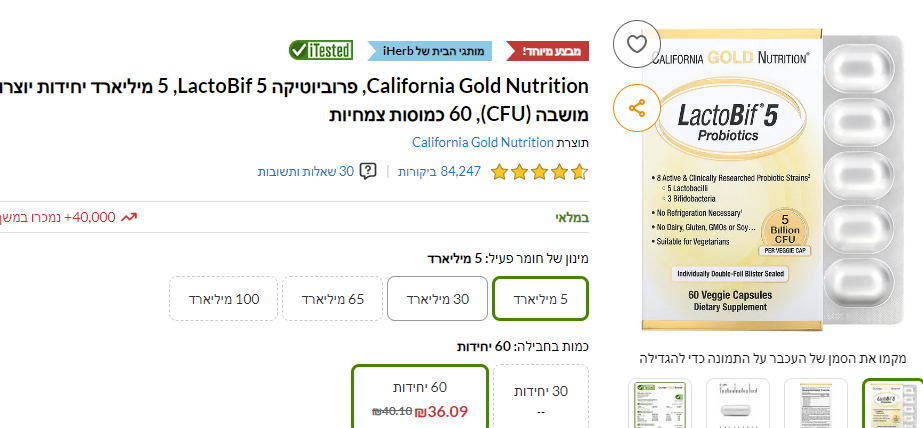Select the 65 מיליארד potency option
The height and width of the screenshot is (428, 923).
[x=332, y=299]
